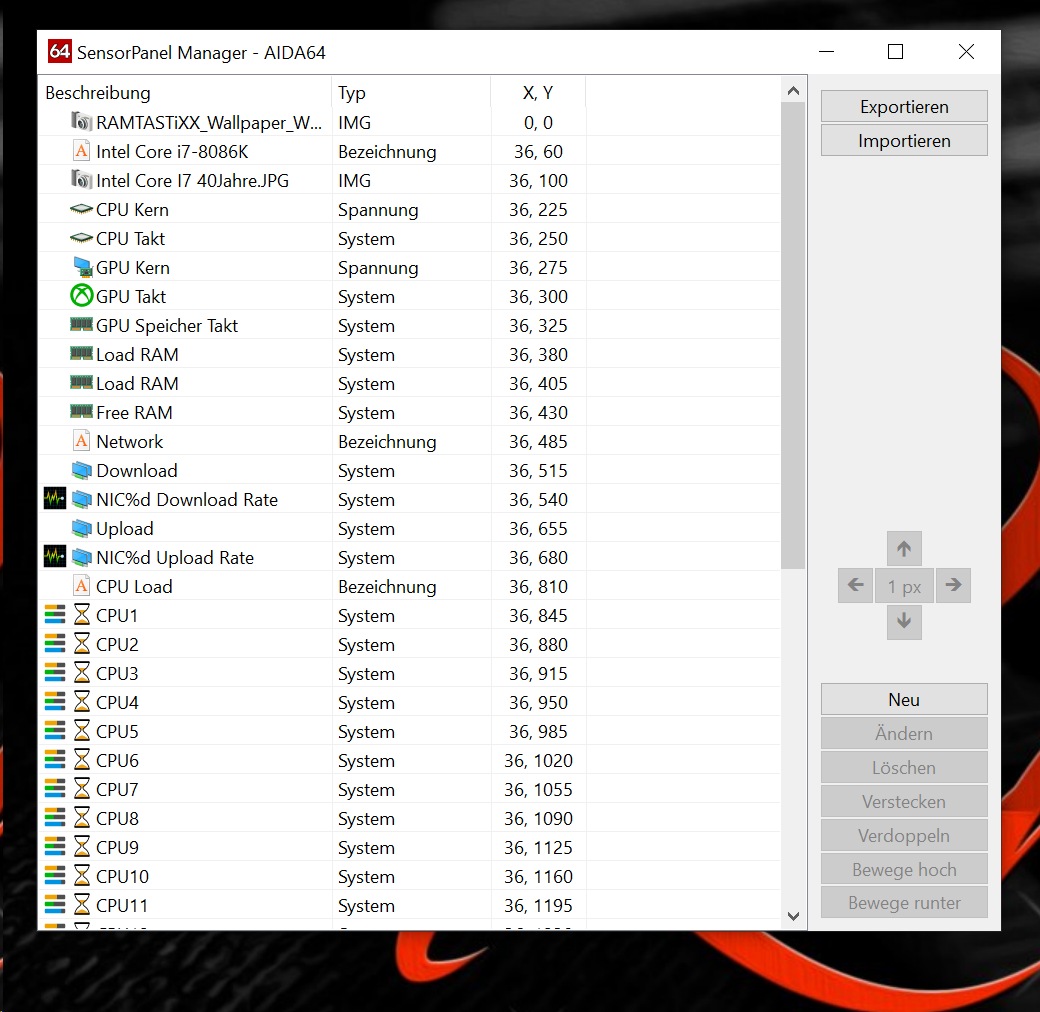Viewport: 1040px width, 1012px height.
Task: Select the CPU9 list row
Action: (409, 847)
